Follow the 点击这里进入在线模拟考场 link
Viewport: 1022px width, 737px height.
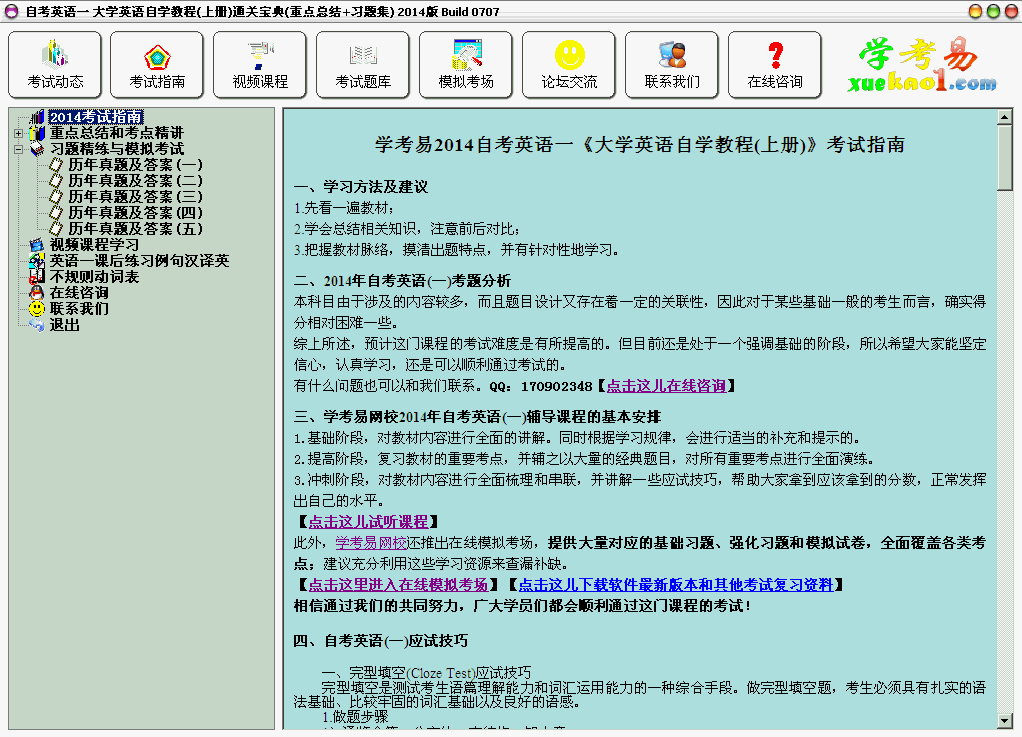[x=398, y=585]
